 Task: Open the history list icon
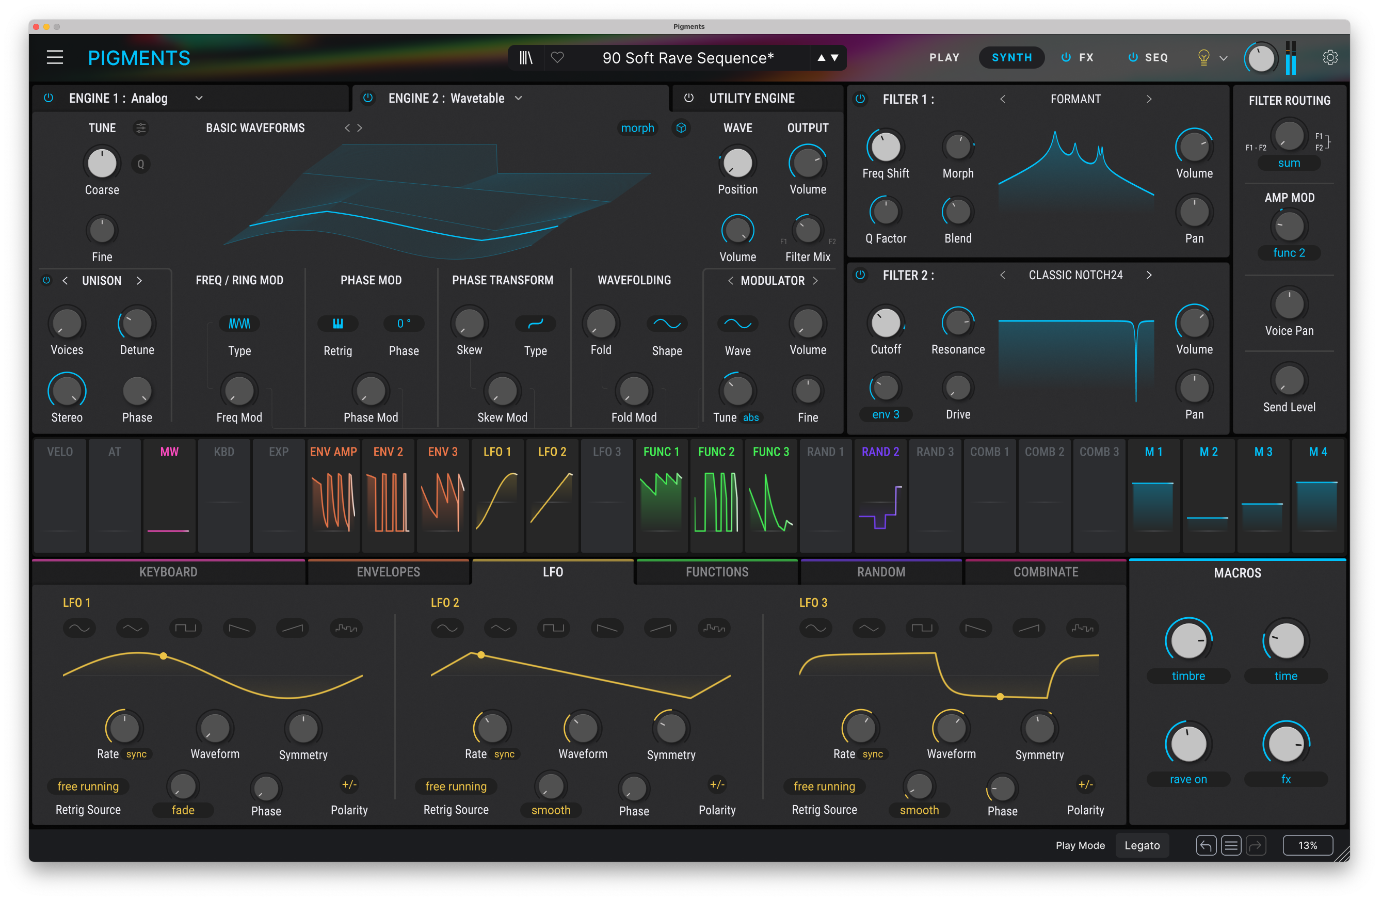tap(1231, 846)
